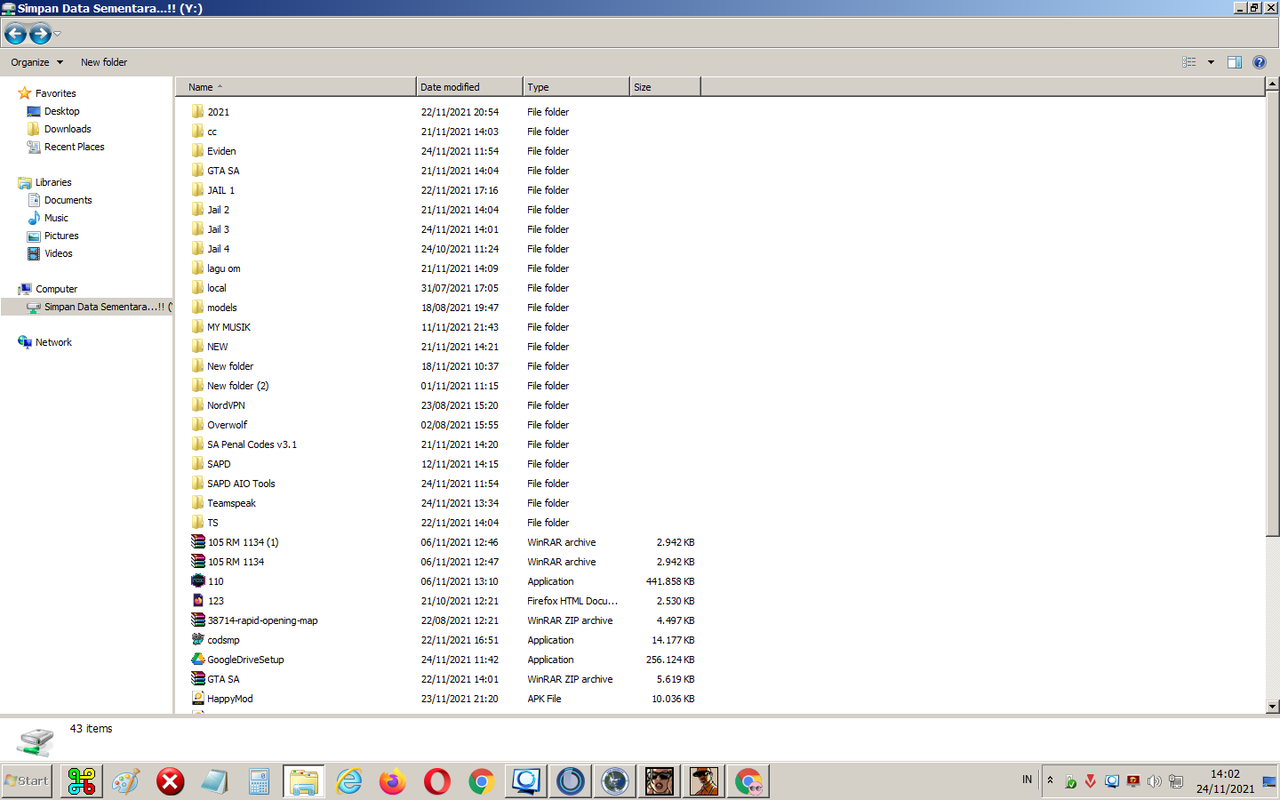Select the 105 RM 1134 (1) WinRAR archive icon
The width and height of the screenshot is (1280, 800).
198,542
